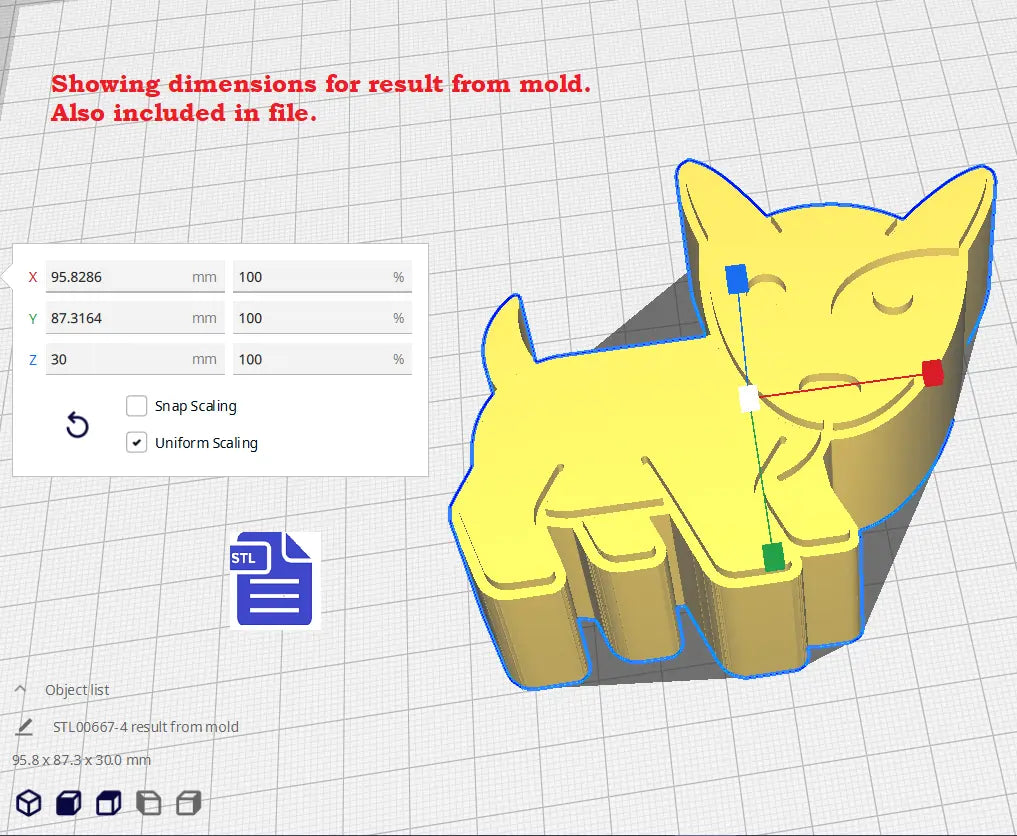
Task: Click the pencil edit icon beside STL00667-4
Action: click(x=24, y=727)
